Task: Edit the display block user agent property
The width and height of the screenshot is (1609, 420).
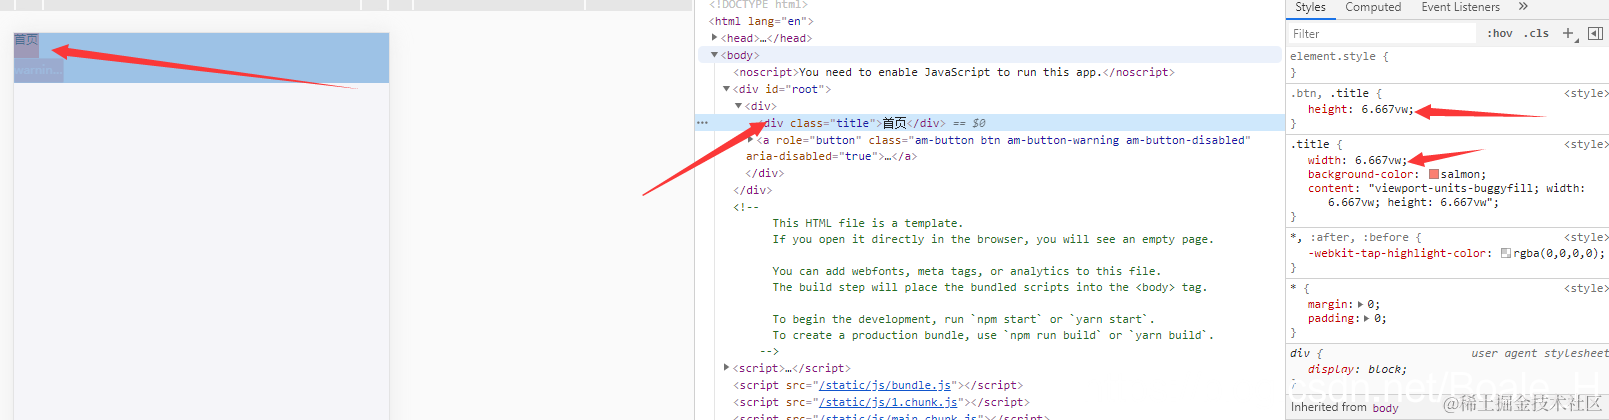Action: (1356, 369)
